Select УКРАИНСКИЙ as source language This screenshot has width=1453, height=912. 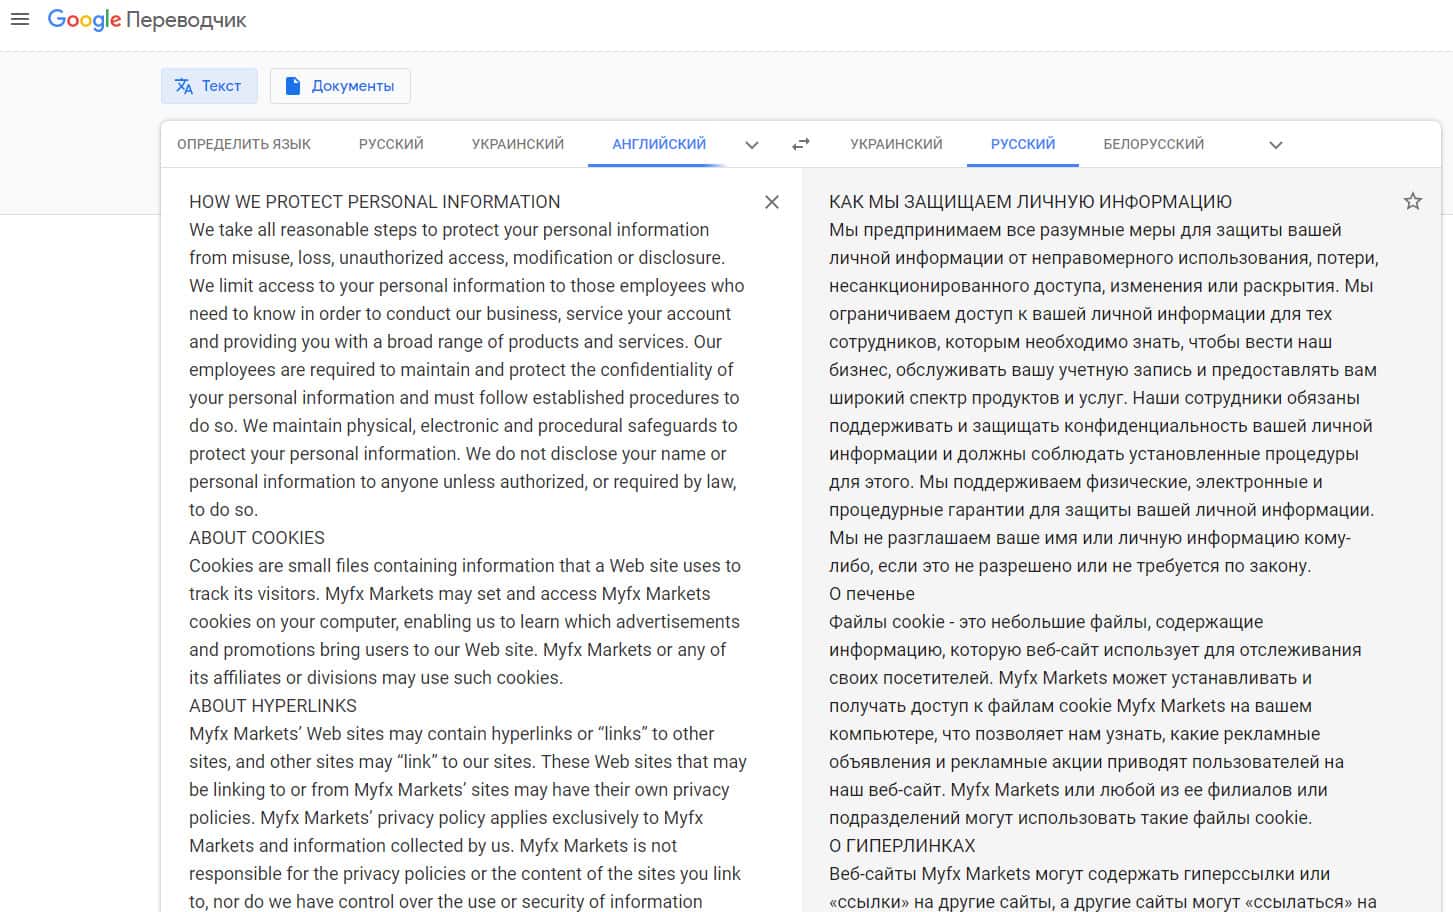[x=518, y=144]
